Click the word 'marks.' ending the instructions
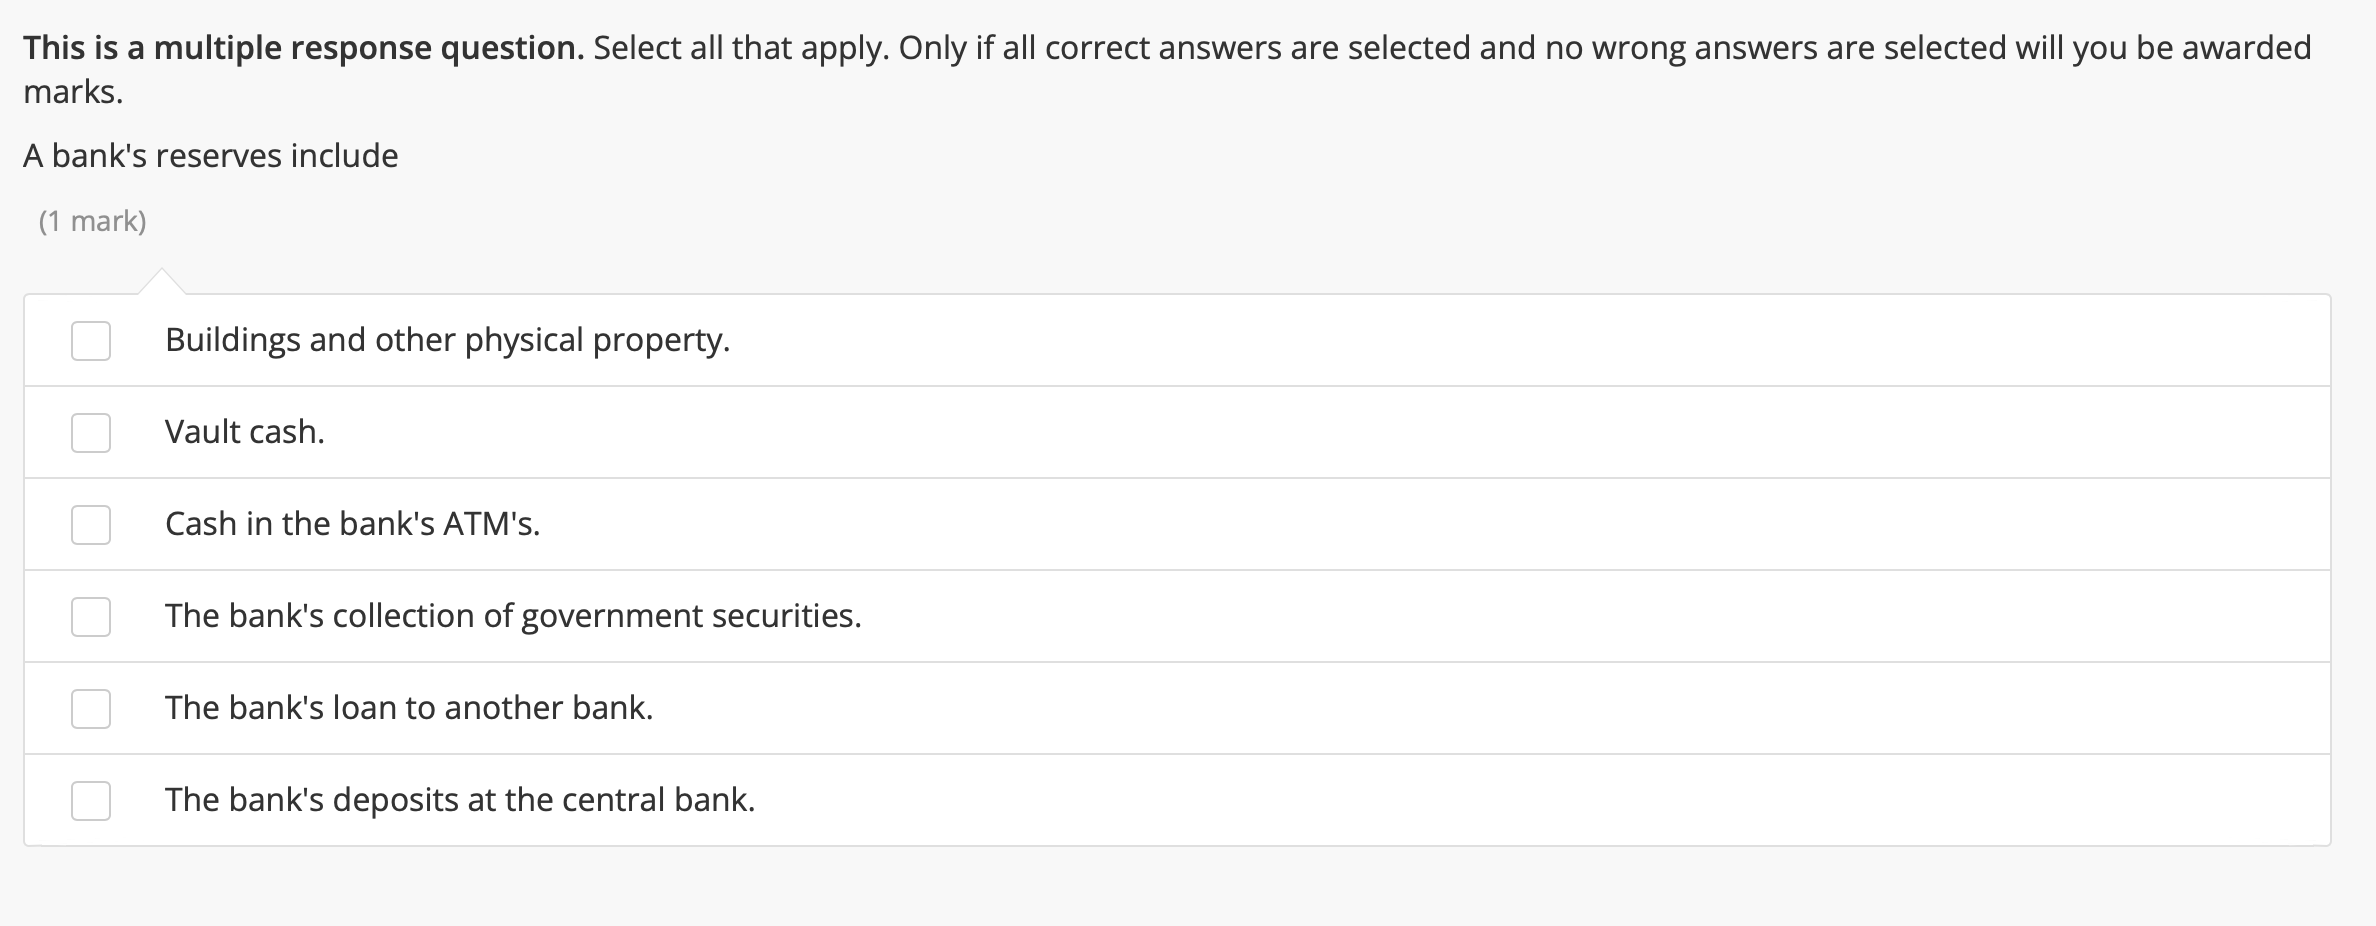 click(x=73, y=92)
